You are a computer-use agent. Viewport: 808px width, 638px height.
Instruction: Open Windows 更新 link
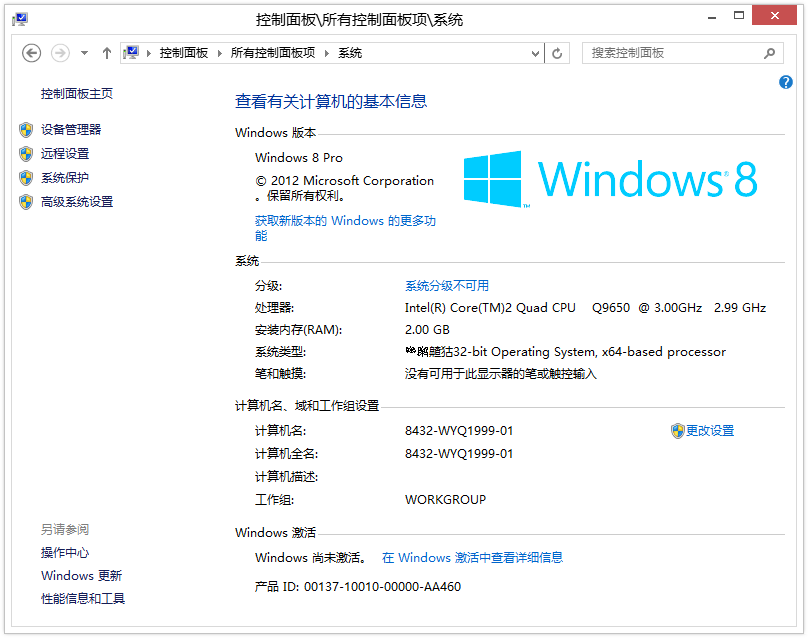(x=81, y=576)
